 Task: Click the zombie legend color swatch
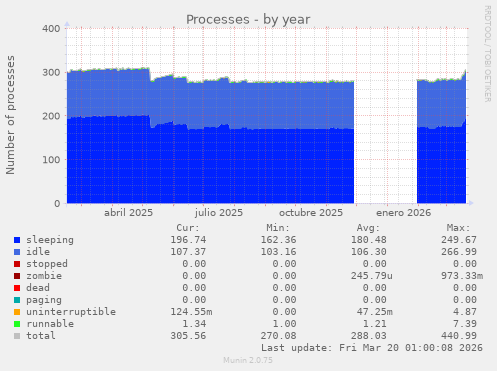point(17,276)
